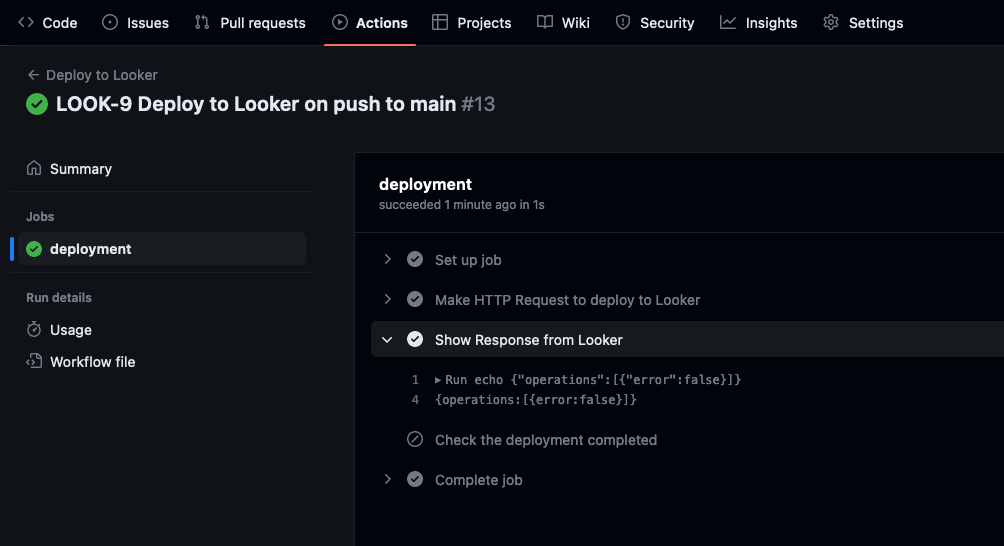
Task: Click the Wiki book icon
Action: click(x=545, y=22)
